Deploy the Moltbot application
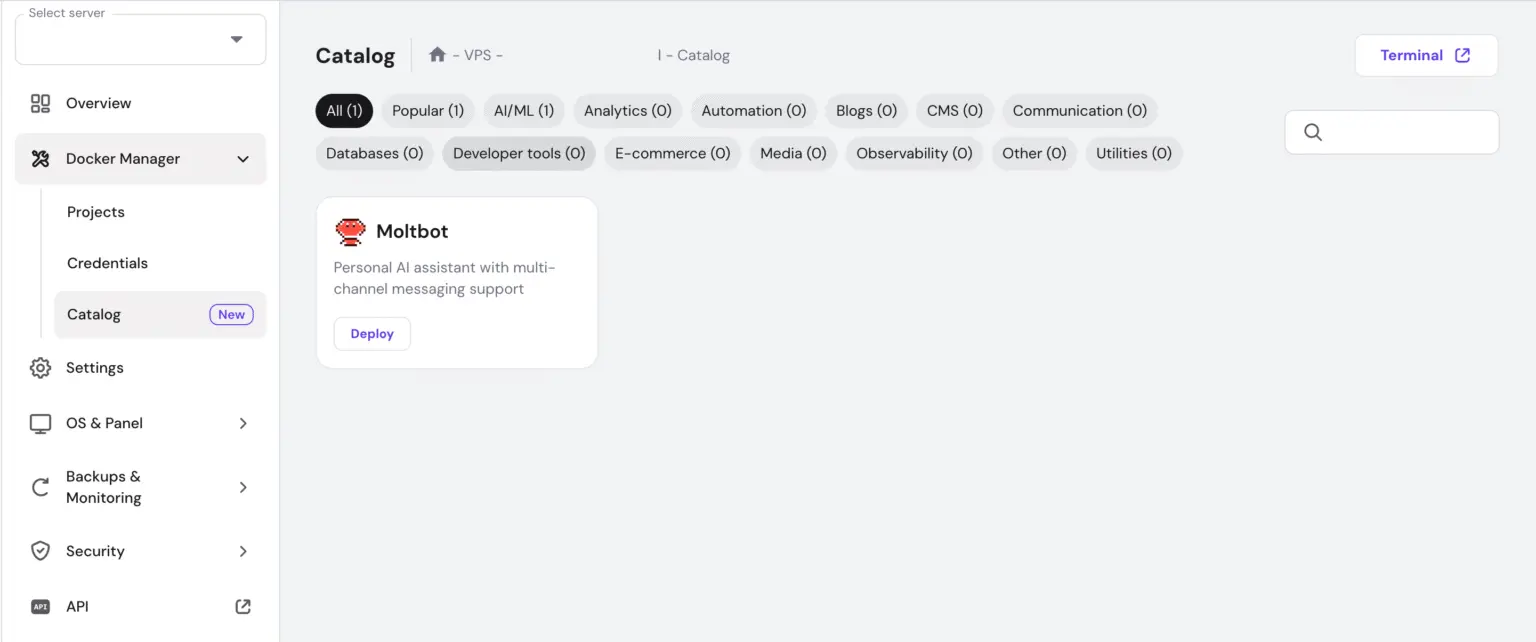 [371, 333]
